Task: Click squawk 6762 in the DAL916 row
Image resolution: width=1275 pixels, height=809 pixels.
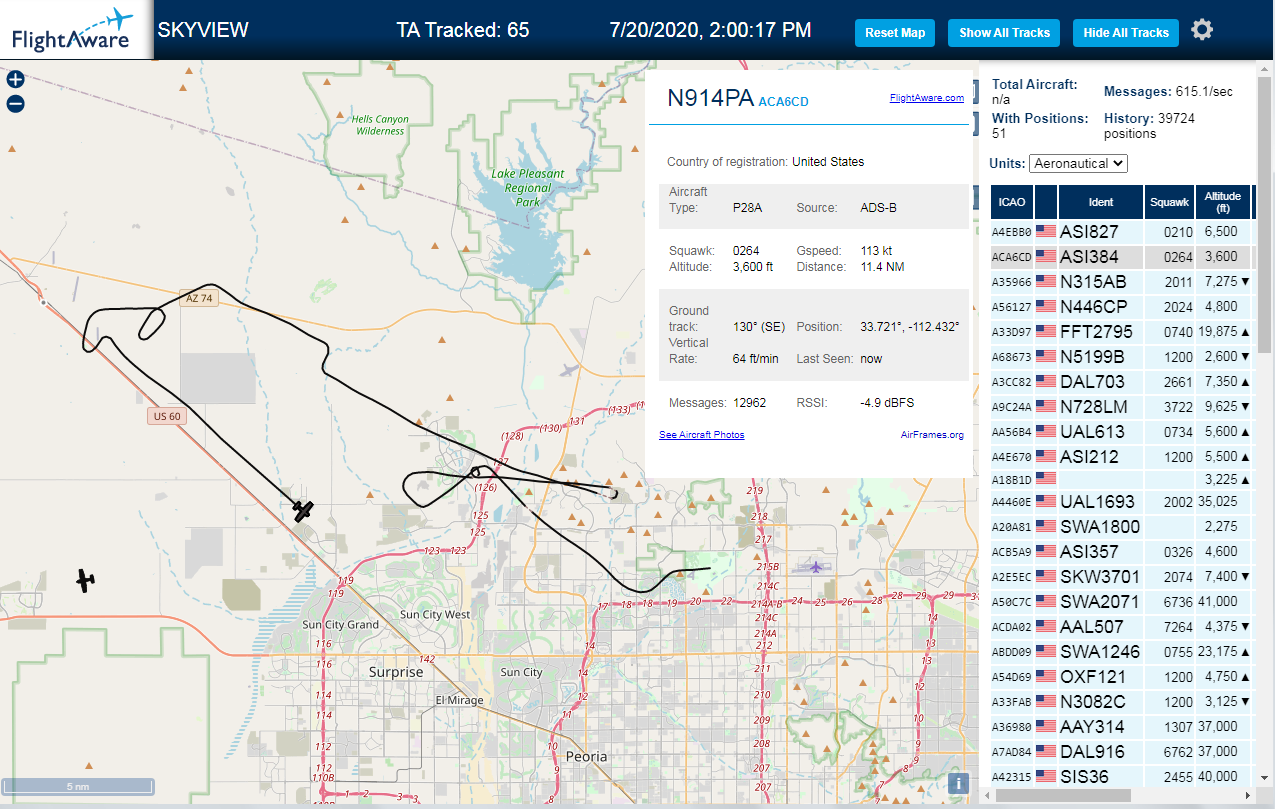Action: tap(1179, 752)
